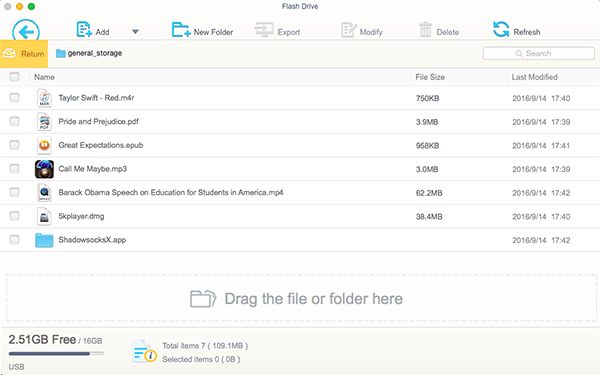Sort by the Name column header
The image size is (600, 376).
pos(44,77)
